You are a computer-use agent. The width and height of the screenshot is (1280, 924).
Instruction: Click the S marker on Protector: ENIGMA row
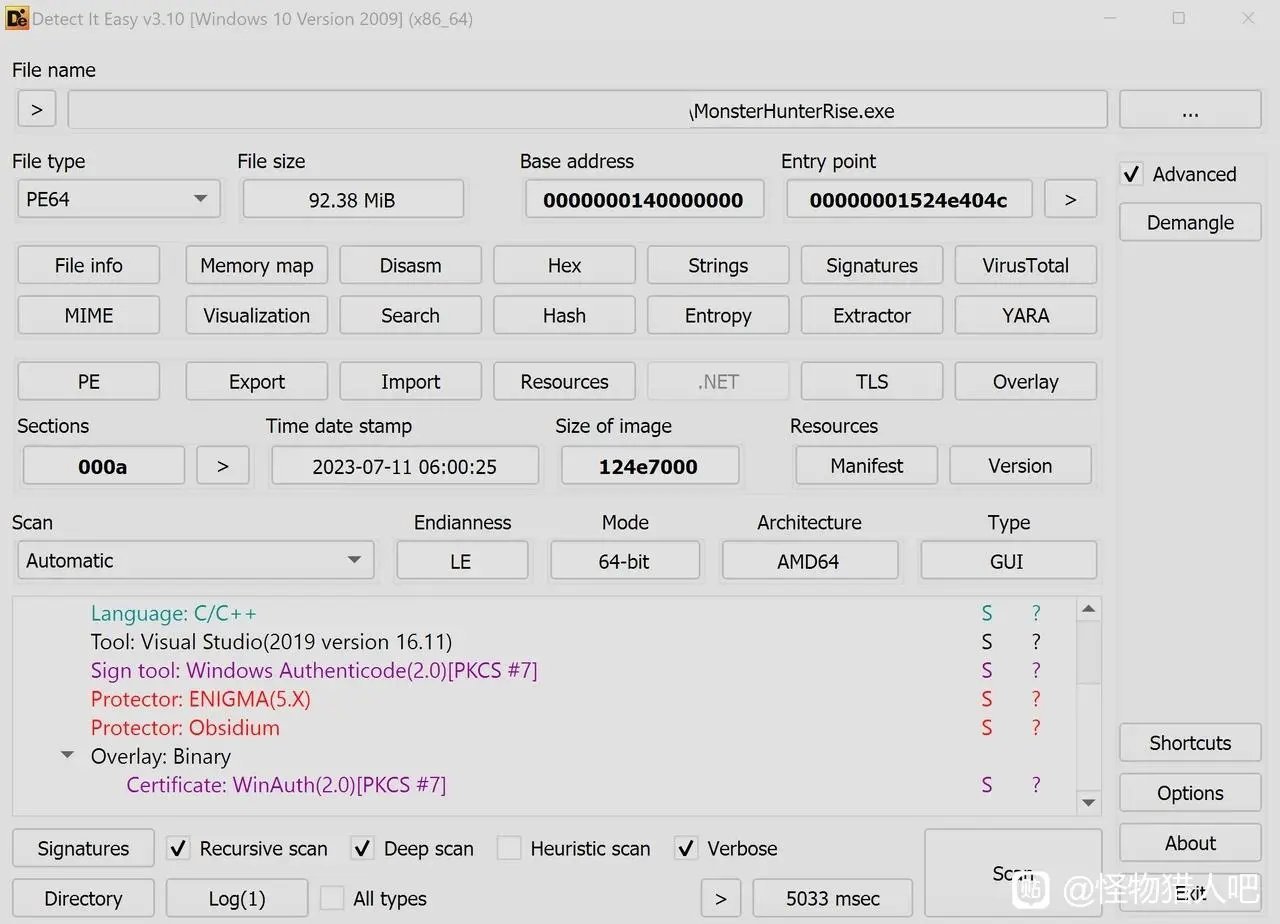click(987, 699)
